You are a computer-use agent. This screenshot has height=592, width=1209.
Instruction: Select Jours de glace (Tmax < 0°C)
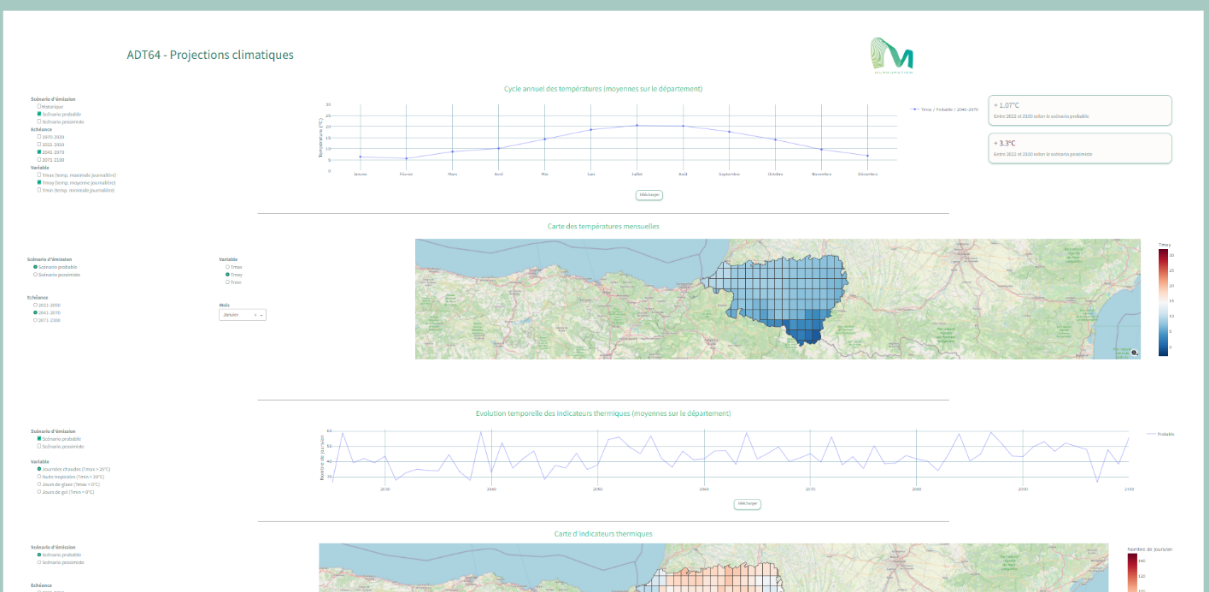[39, 484]
